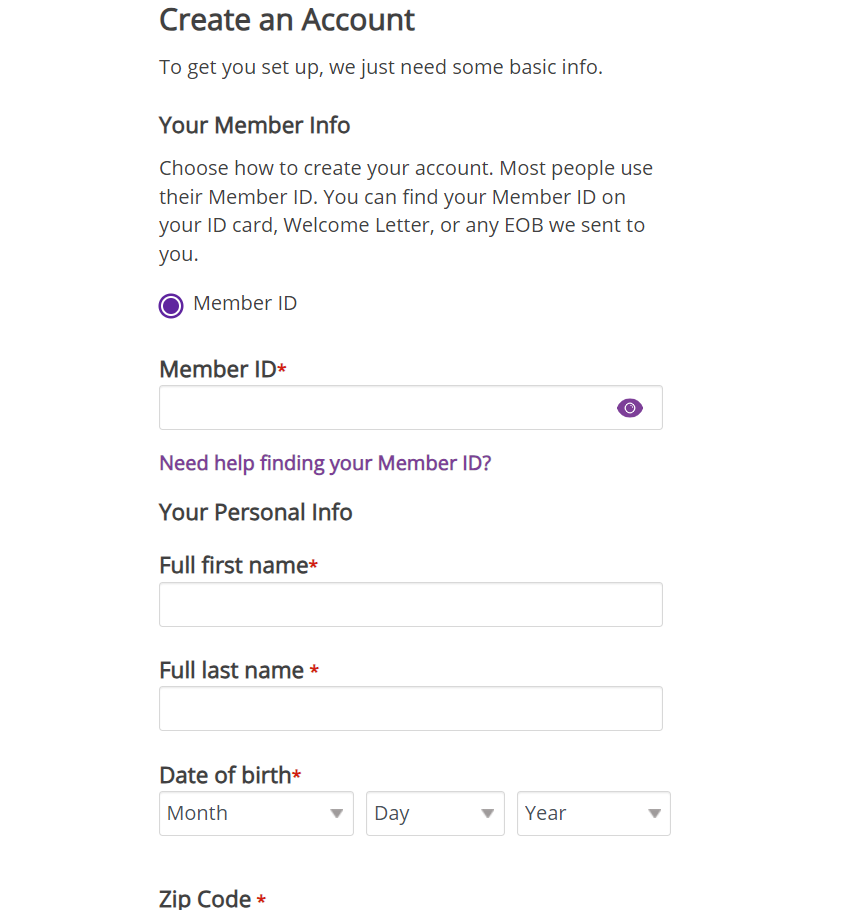Click the Your Personal Info section heading

tap(255, 511)
